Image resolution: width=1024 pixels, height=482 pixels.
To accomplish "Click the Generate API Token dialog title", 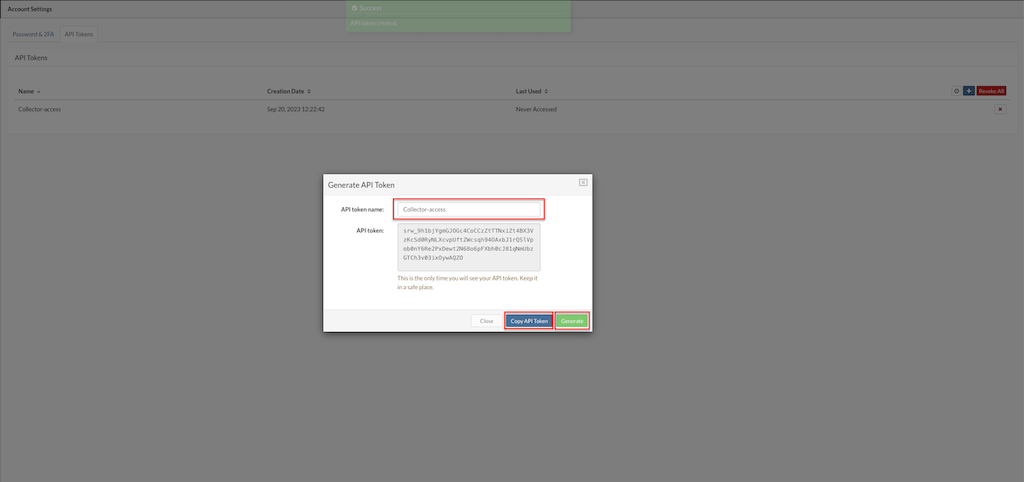I will [361, 185].
